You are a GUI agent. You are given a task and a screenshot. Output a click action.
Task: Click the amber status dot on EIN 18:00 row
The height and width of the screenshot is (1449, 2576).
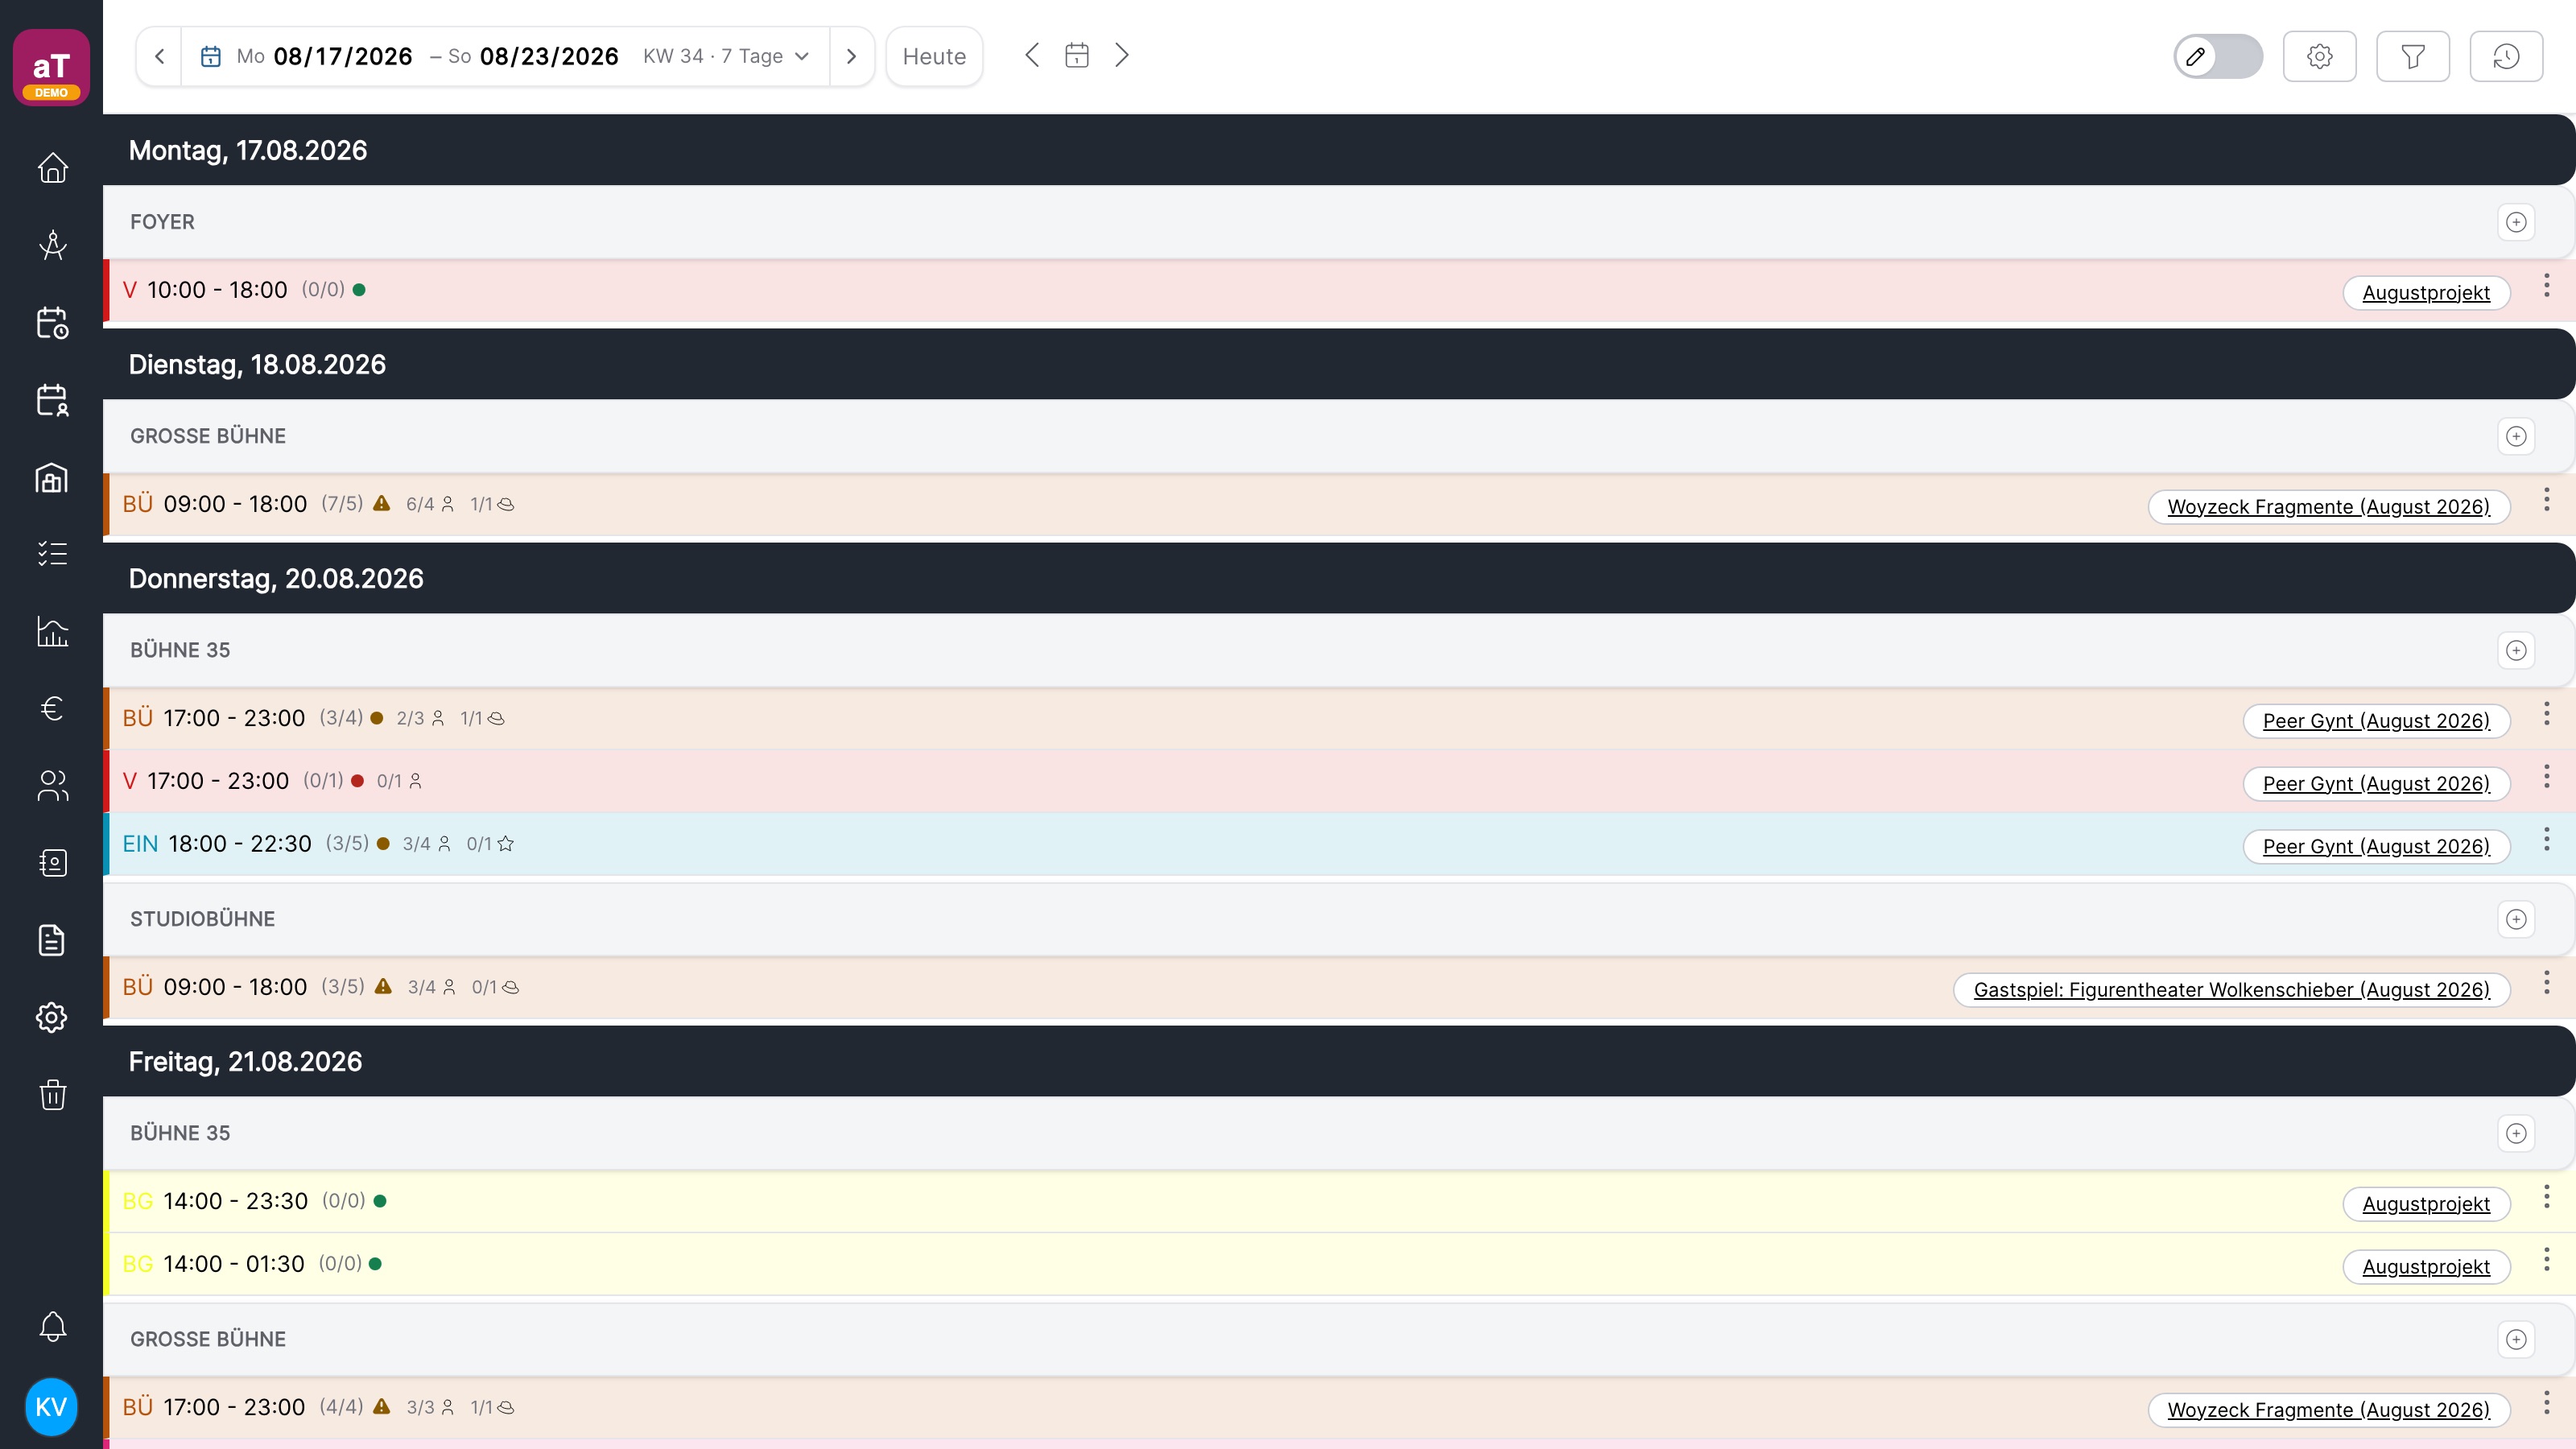383,844
